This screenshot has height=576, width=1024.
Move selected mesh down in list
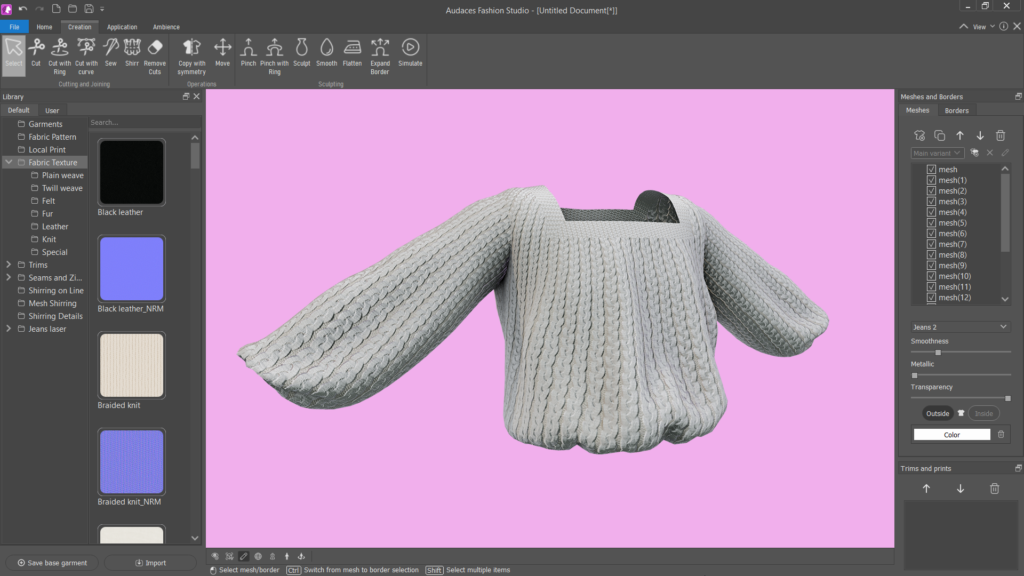(980, 136)
